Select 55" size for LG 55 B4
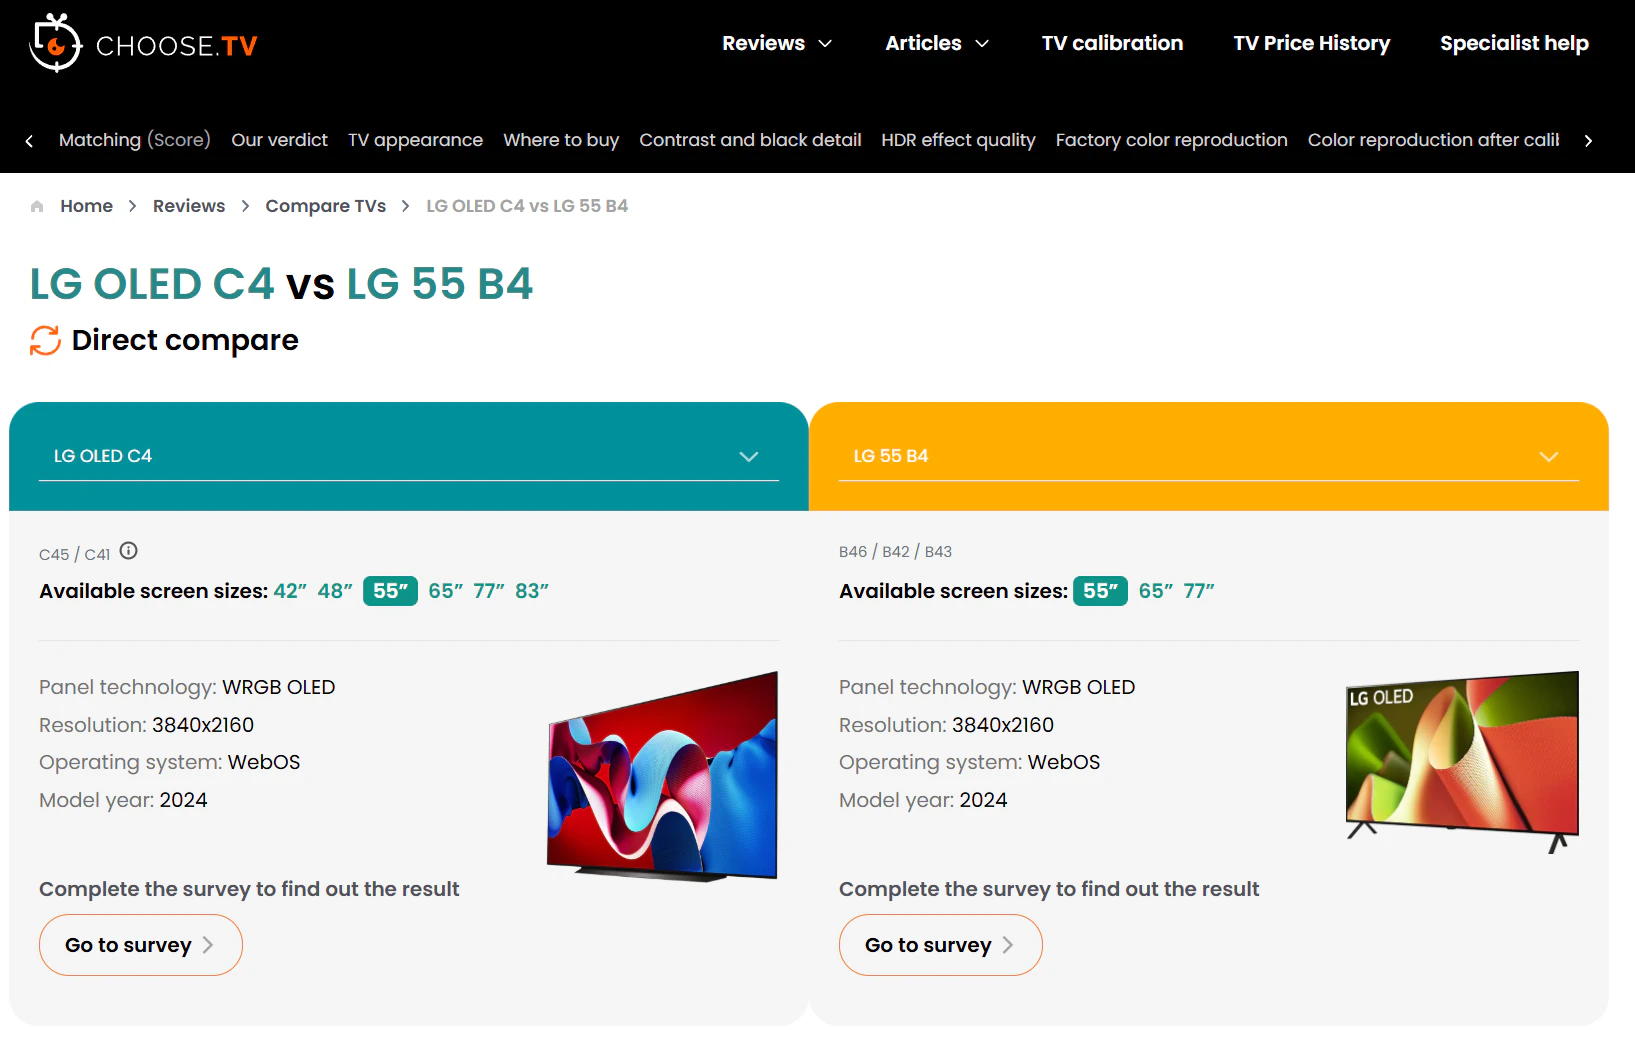Screen dimensions: 1635x1045 pyautogui.click(x=1100, y=591)
